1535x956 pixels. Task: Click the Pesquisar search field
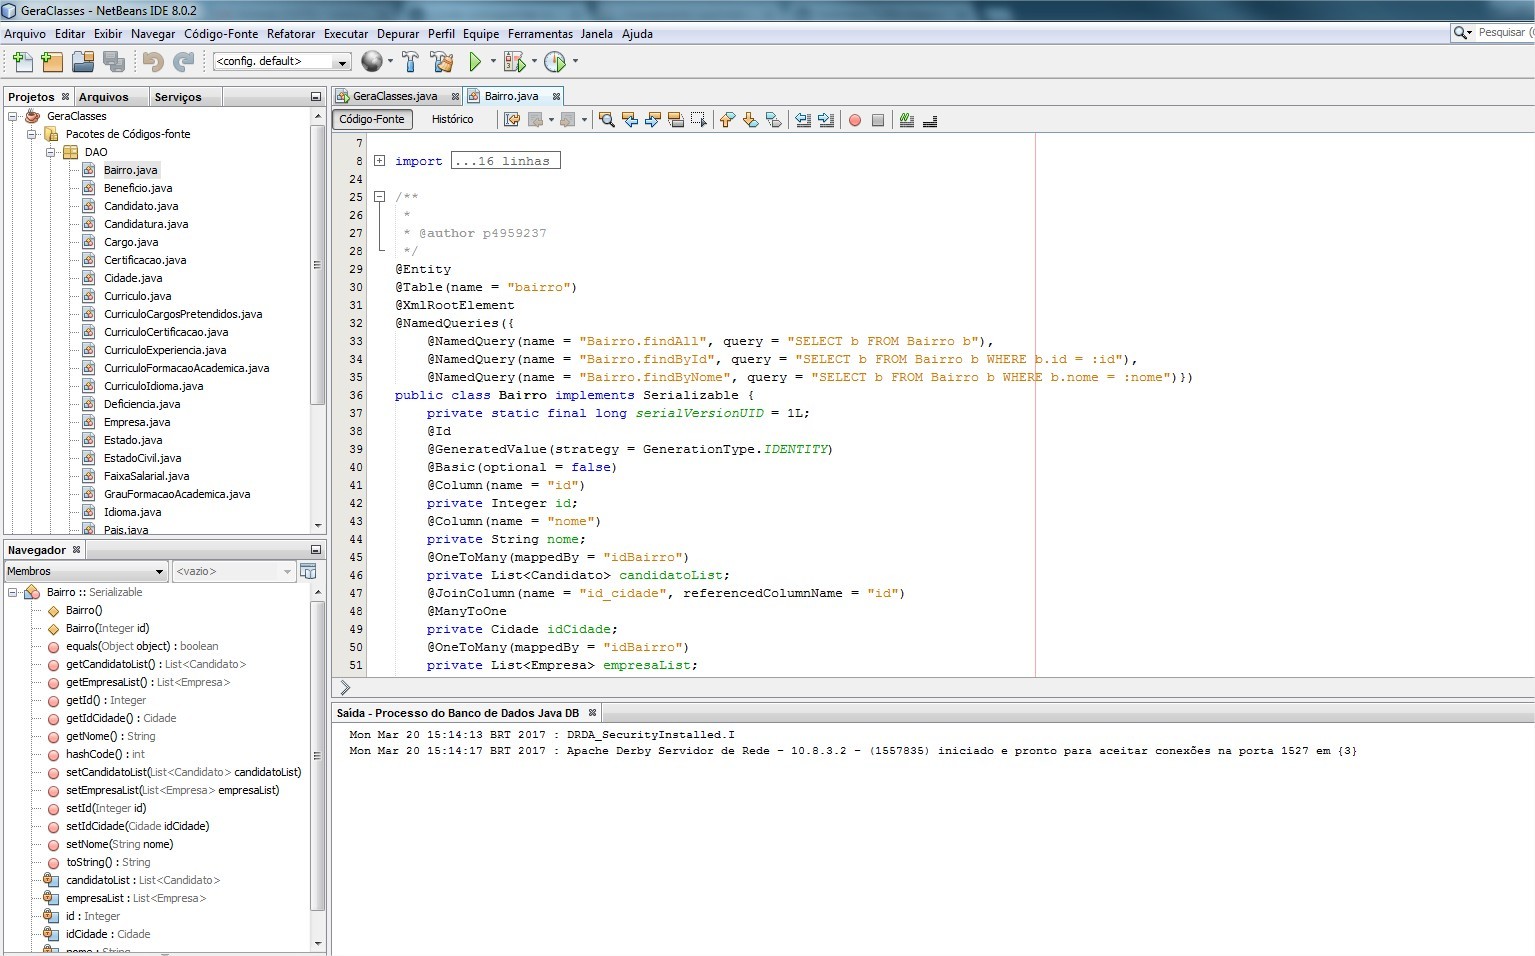click(1503, 33)
